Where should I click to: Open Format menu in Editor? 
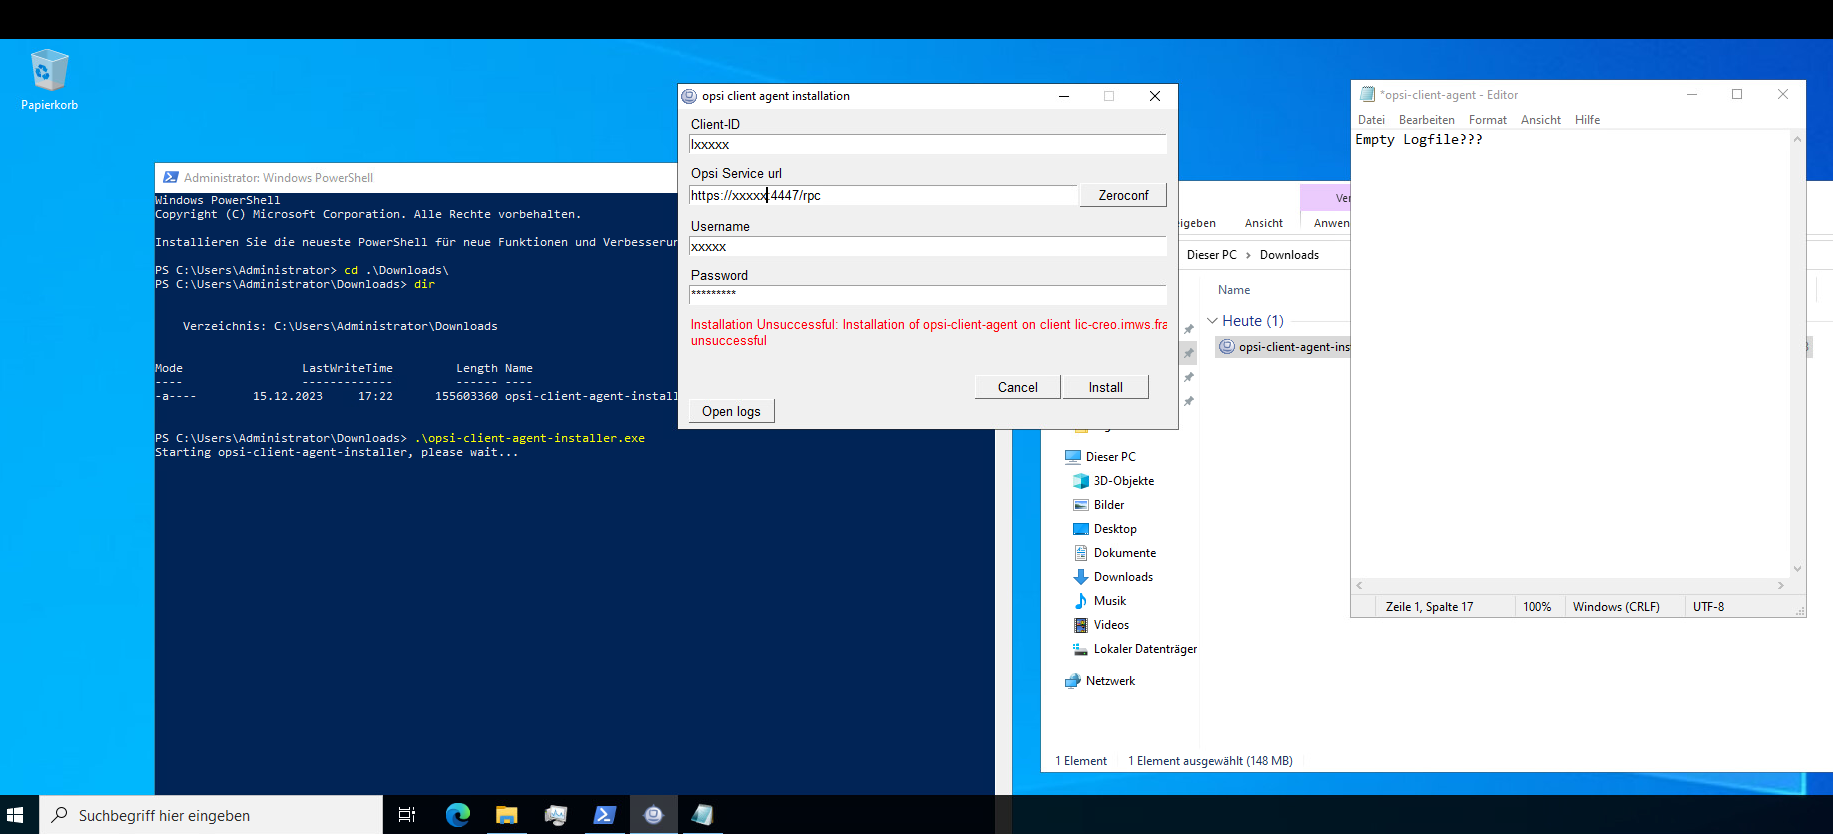1487,120
